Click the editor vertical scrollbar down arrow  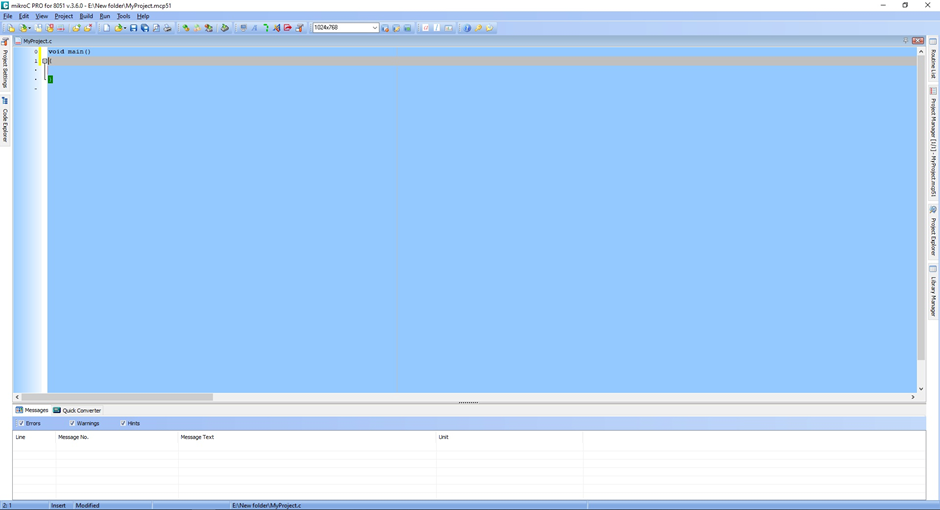(921, 388)
